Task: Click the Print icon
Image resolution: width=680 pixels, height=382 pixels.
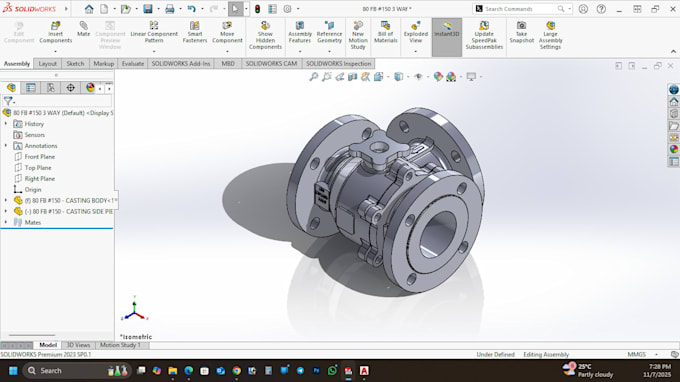Action: [x=170, y=9]
